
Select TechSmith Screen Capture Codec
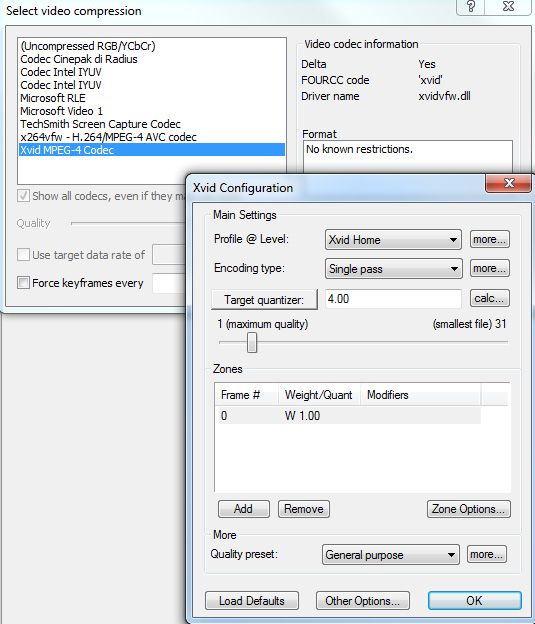click(x=152, y=124)
